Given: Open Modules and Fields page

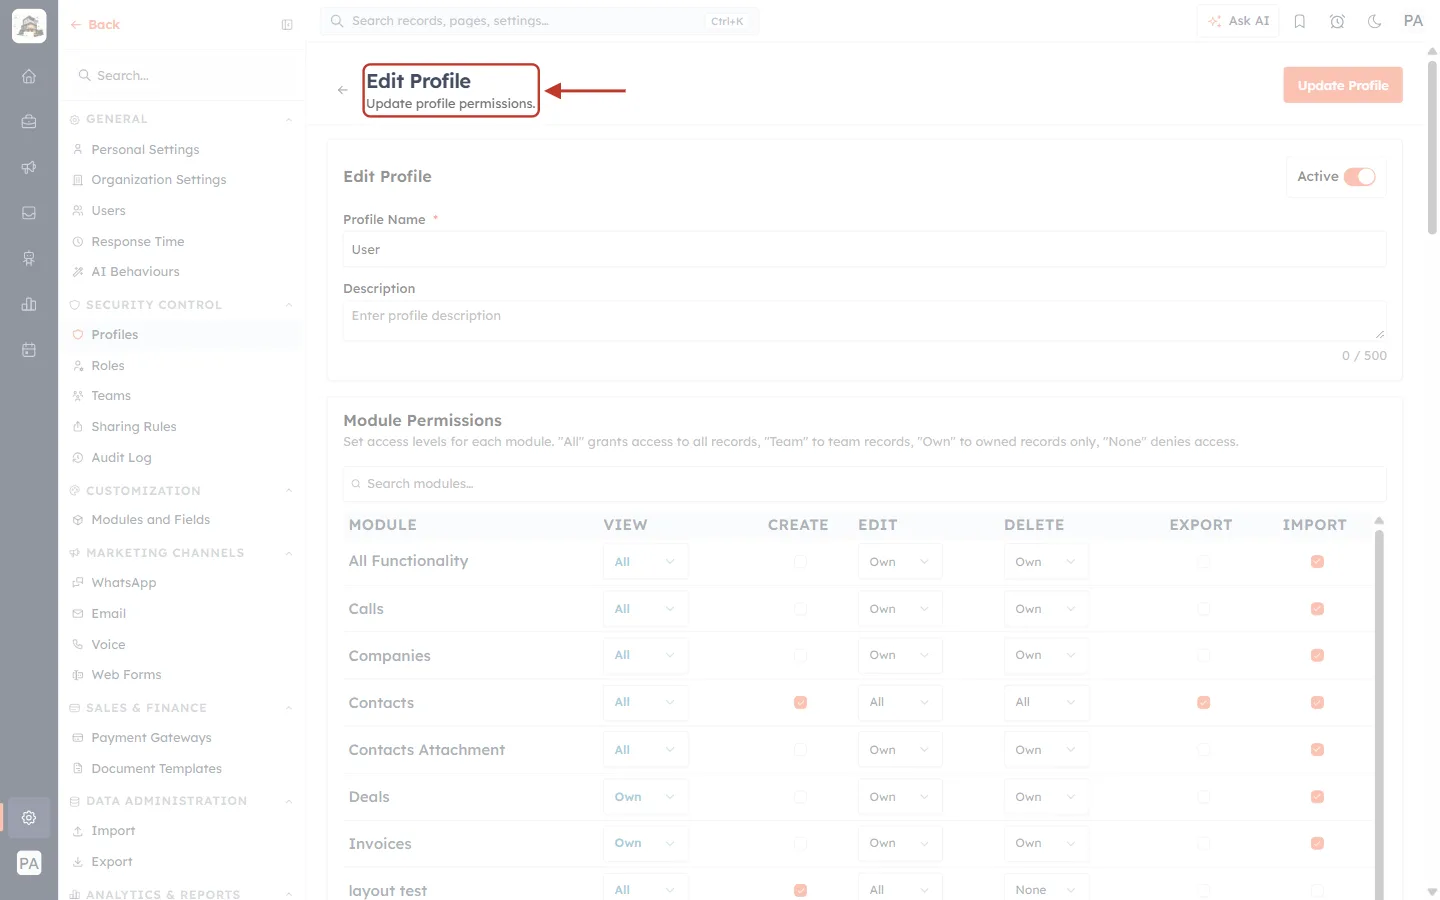Looking at the screenshot, I should 150,520.
